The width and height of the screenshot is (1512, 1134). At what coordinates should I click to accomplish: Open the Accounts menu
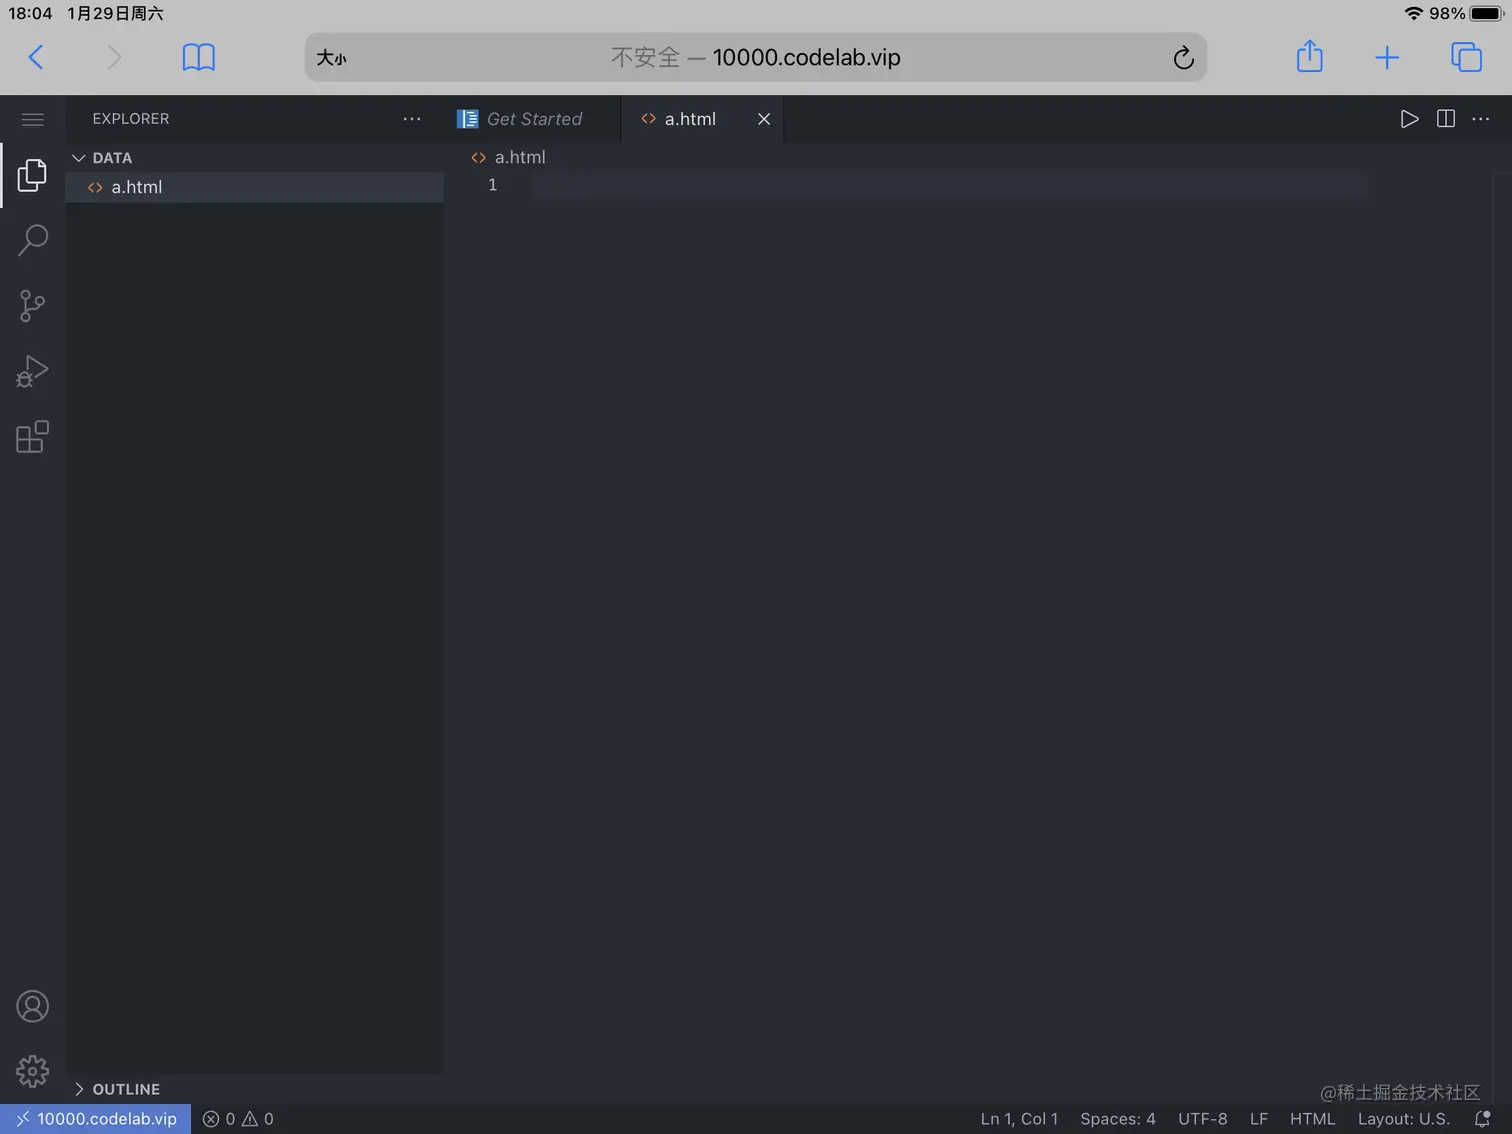[x=32, y=1006]
